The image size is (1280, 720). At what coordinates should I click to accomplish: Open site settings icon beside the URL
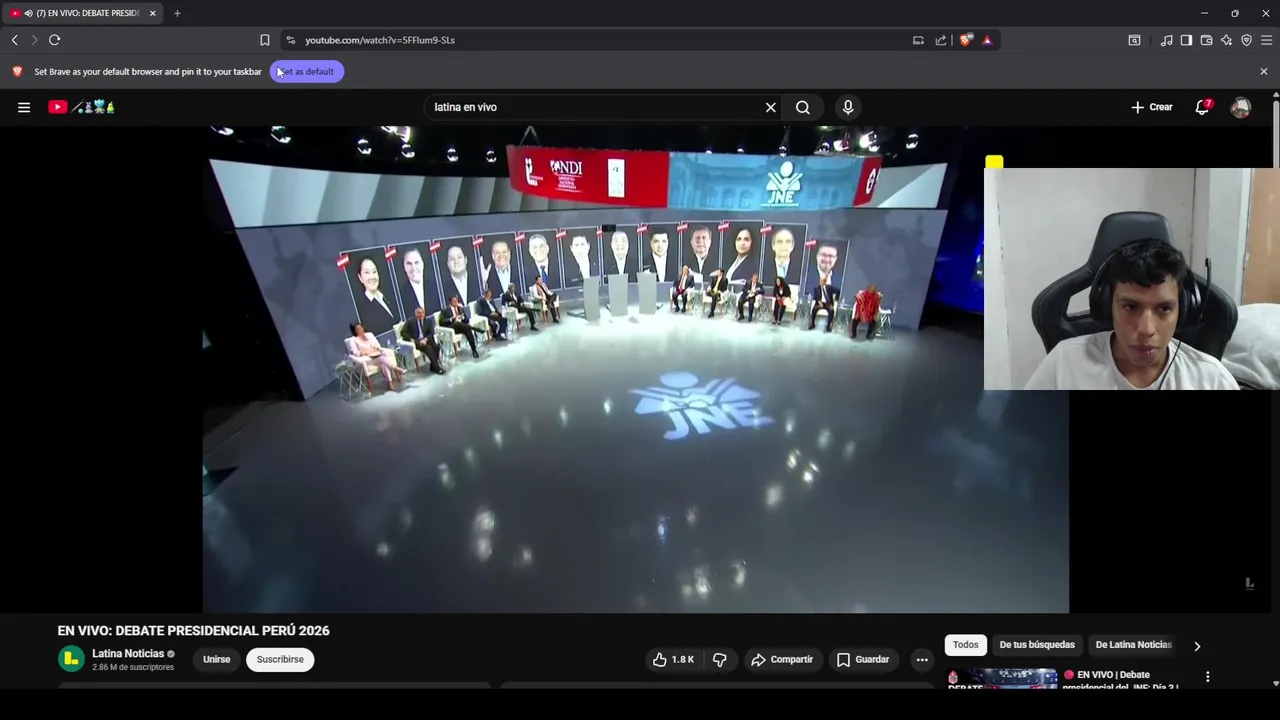[x=290, y=40]
